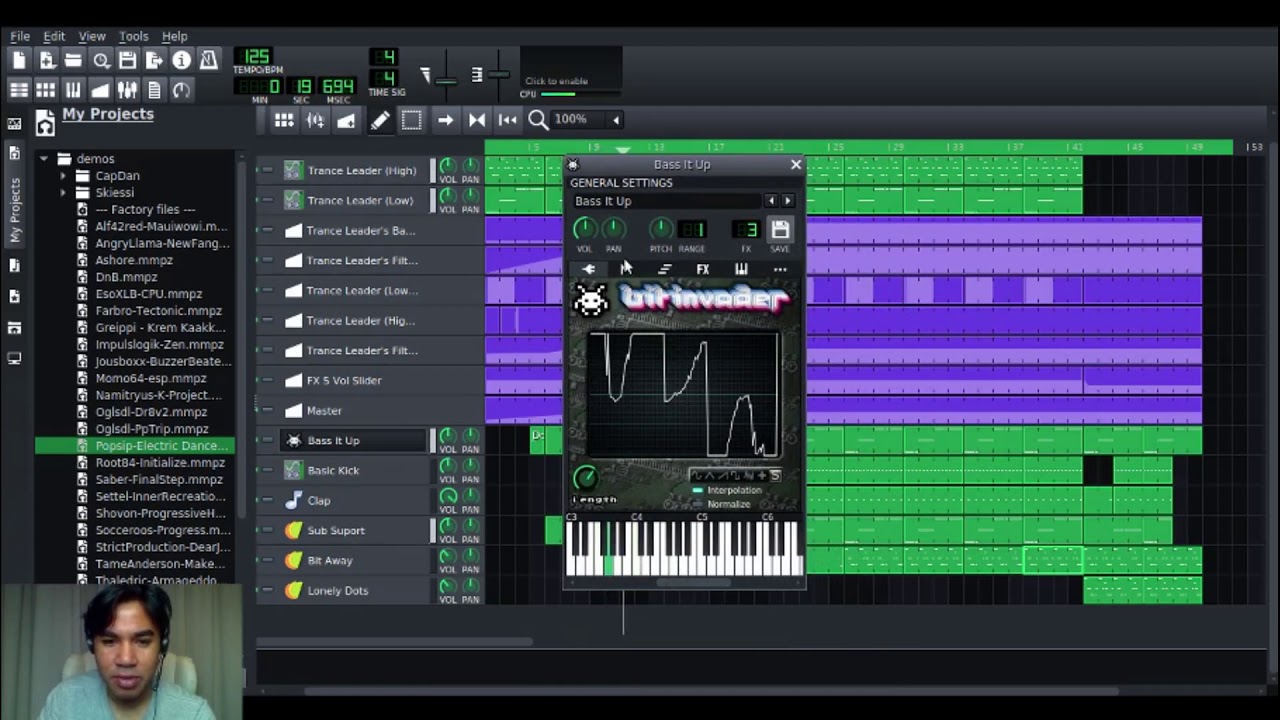1280x720 pixels.
Task: Select the edit/selection mode tool
Action: click(x=411, y=120)
